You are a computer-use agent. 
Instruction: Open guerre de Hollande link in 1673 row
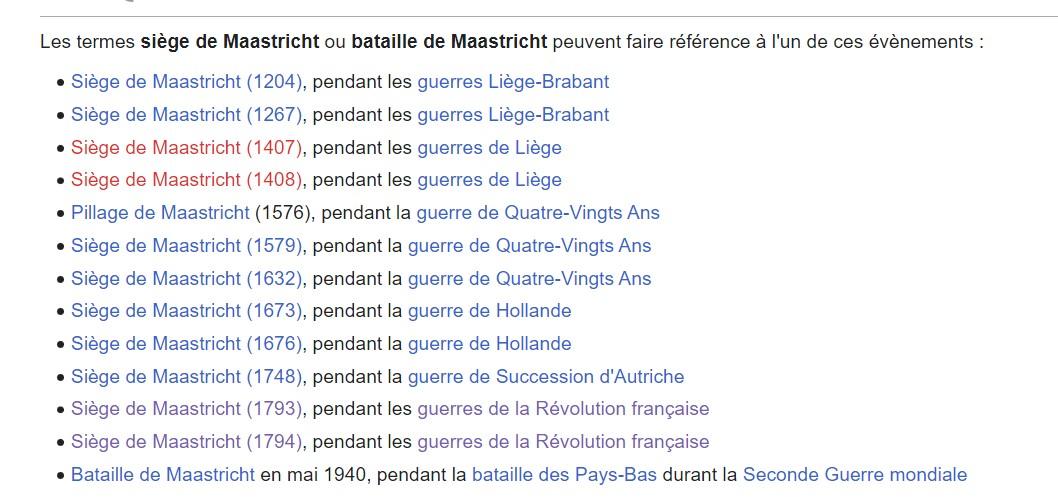[489, 311]
